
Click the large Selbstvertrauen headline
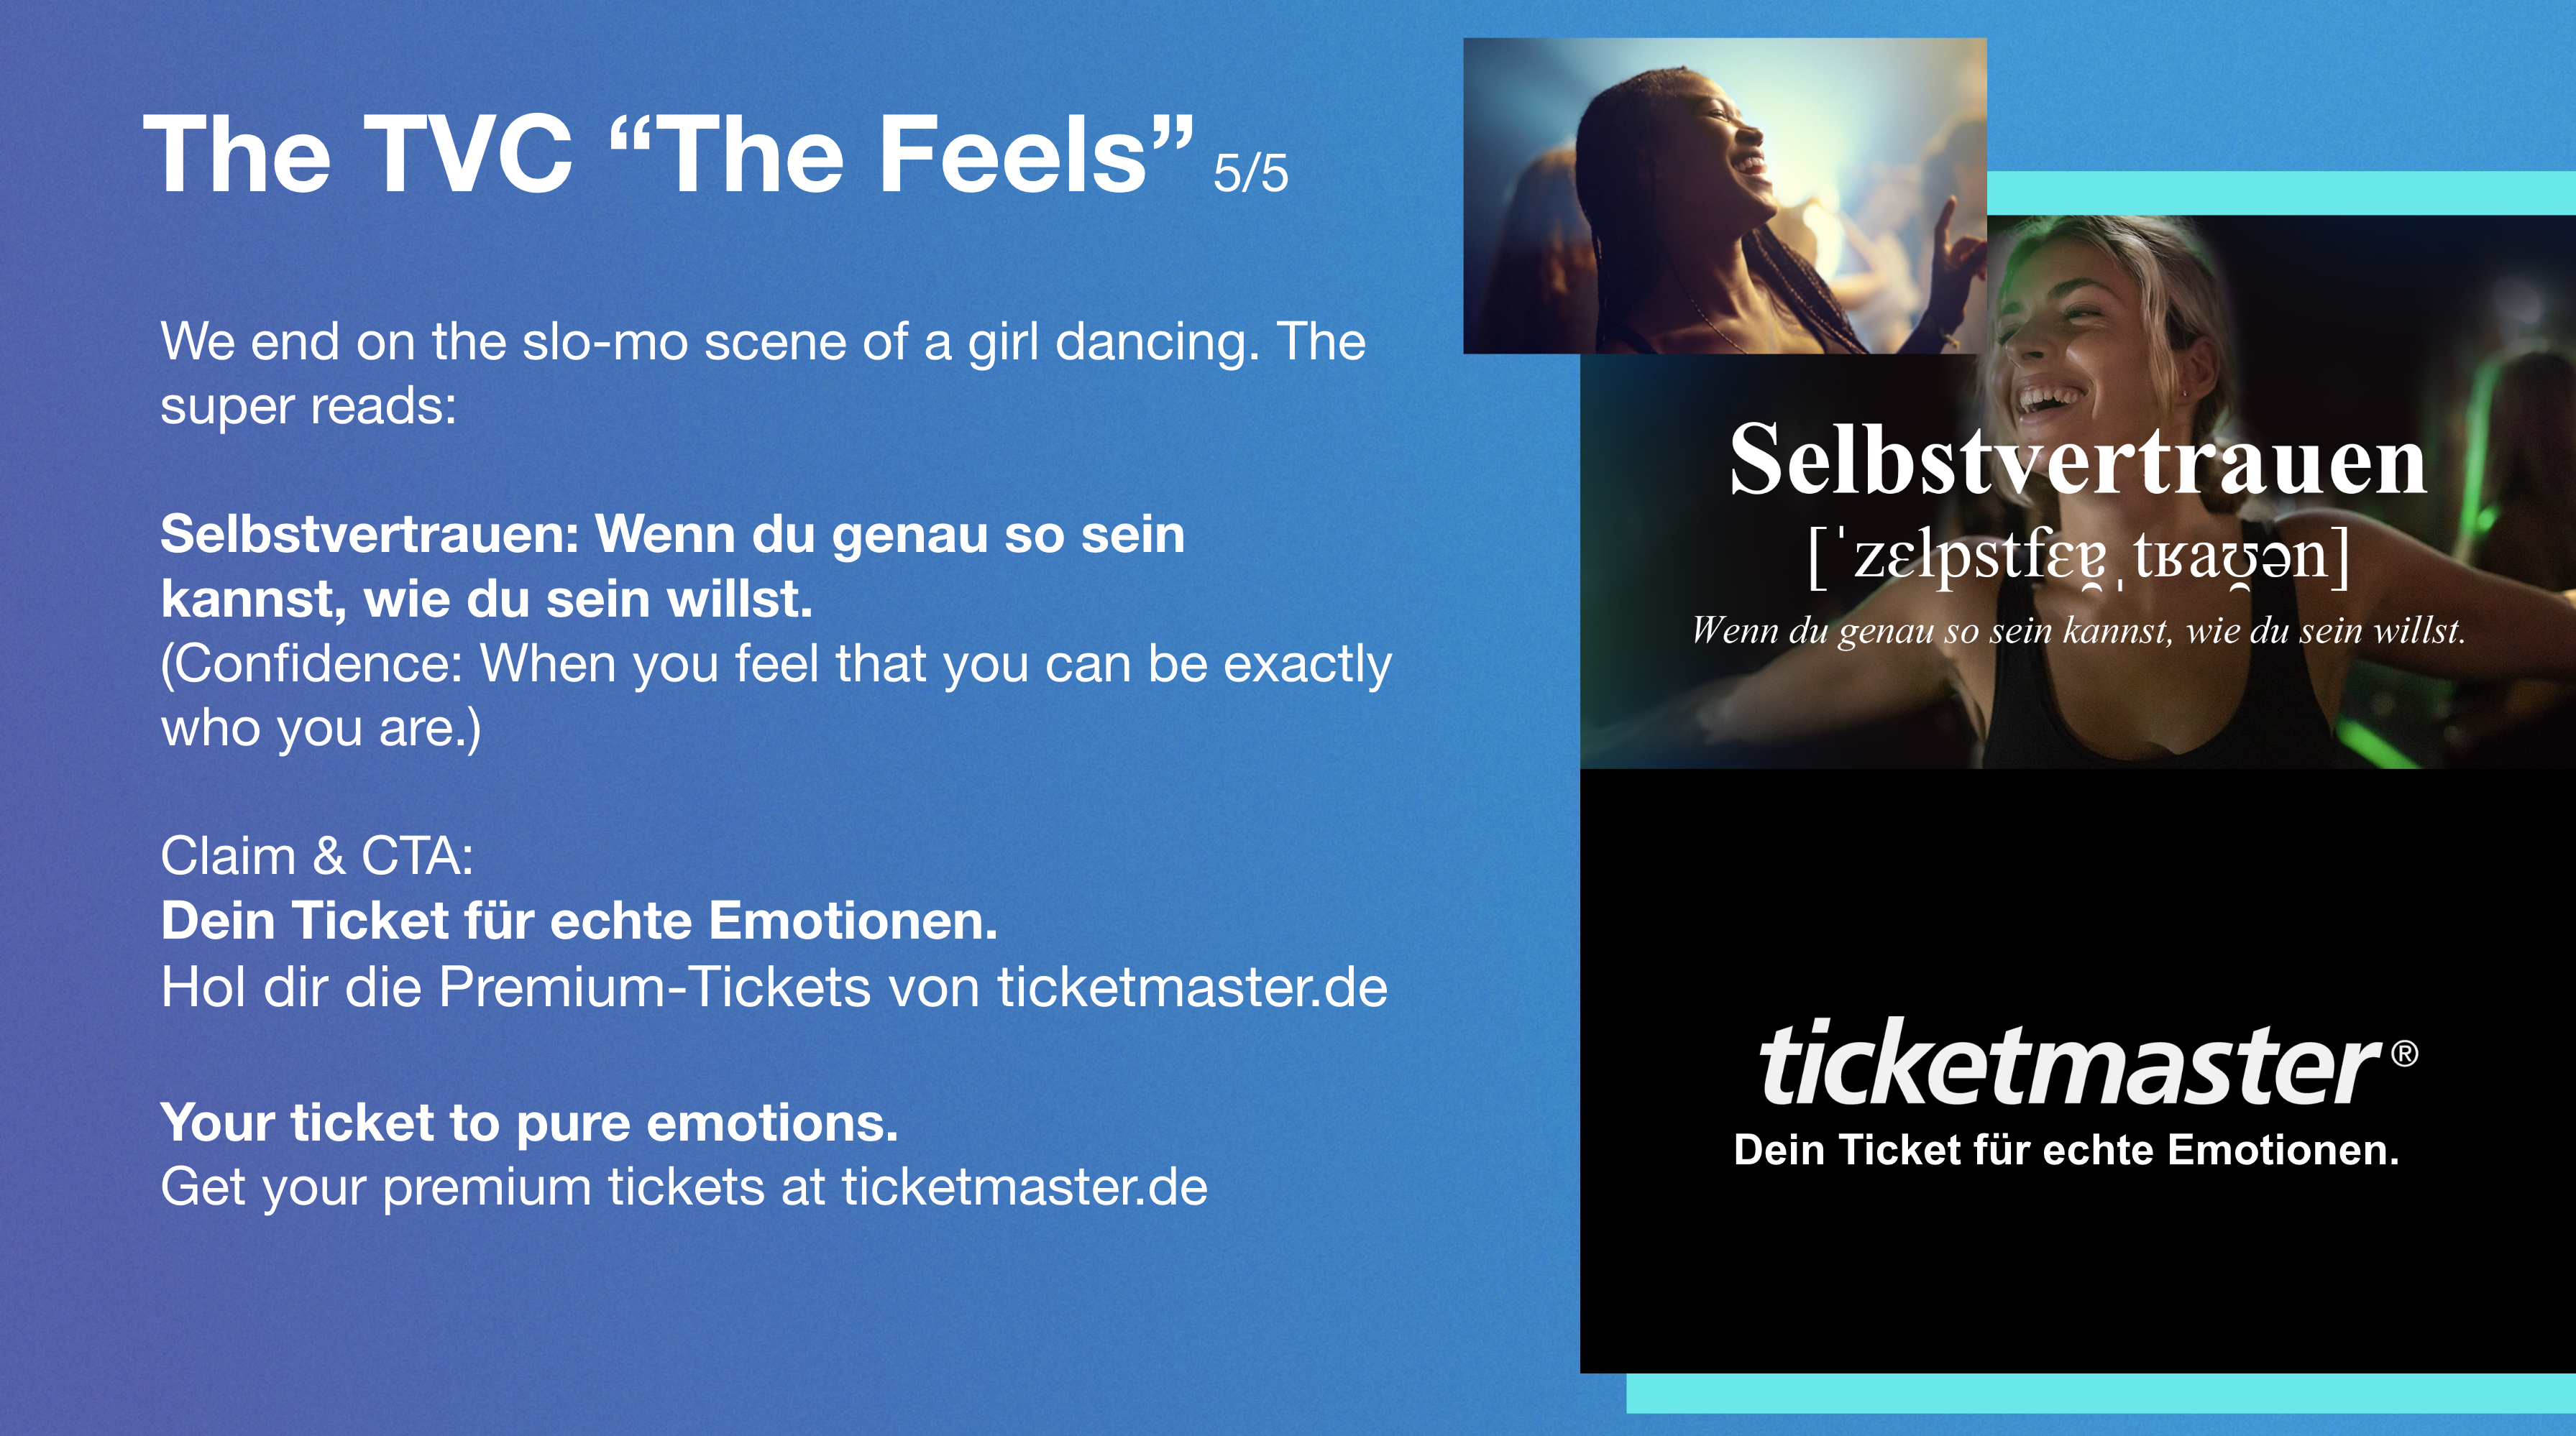[x=2078, y=460]
